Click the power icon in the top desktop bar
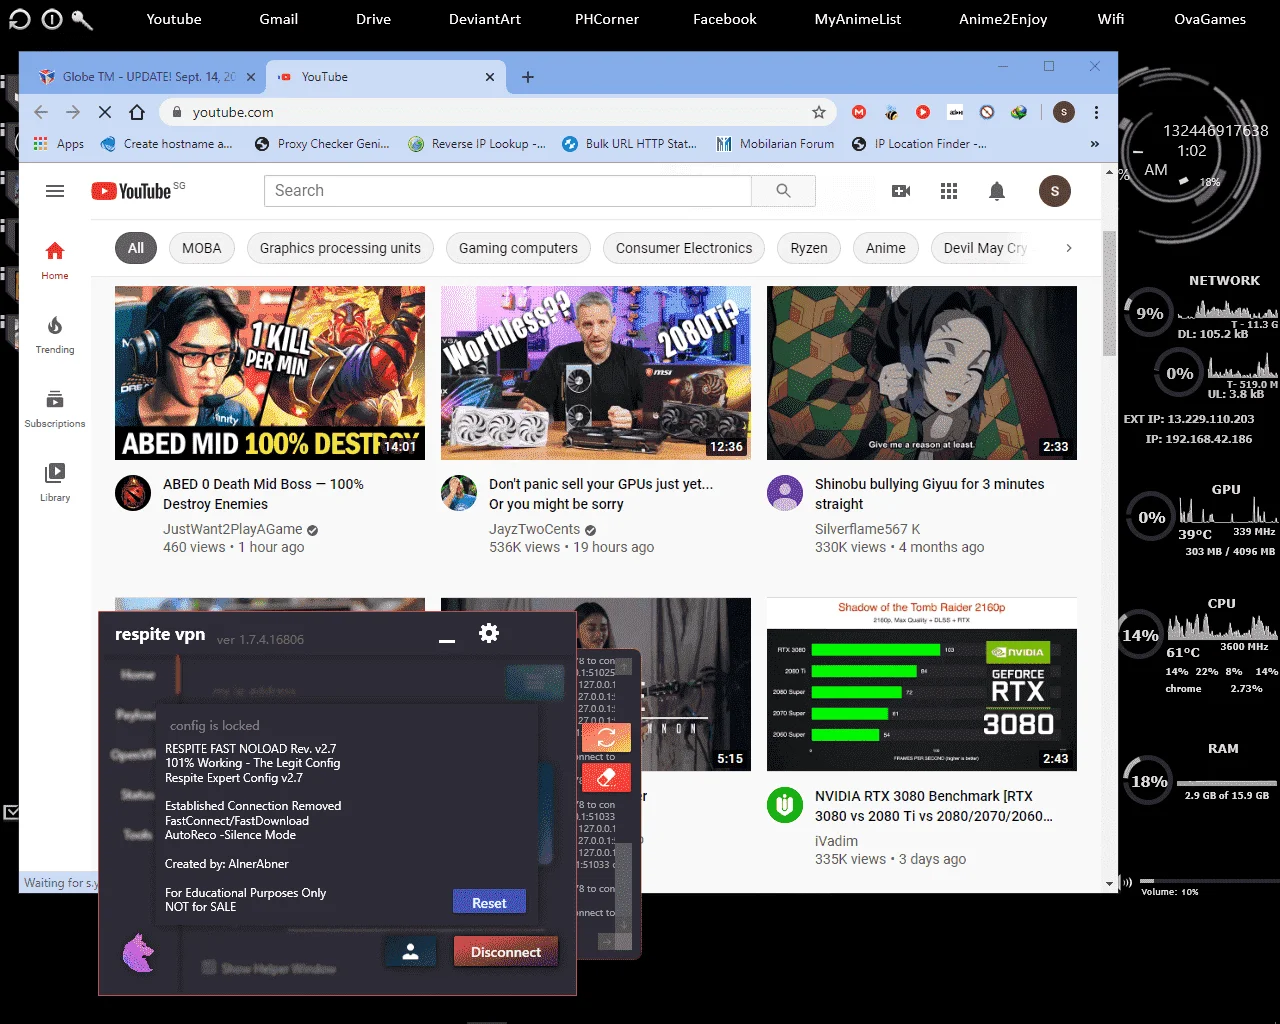Viewport: 1280px width, 1024px height. (x=52, y=19)
